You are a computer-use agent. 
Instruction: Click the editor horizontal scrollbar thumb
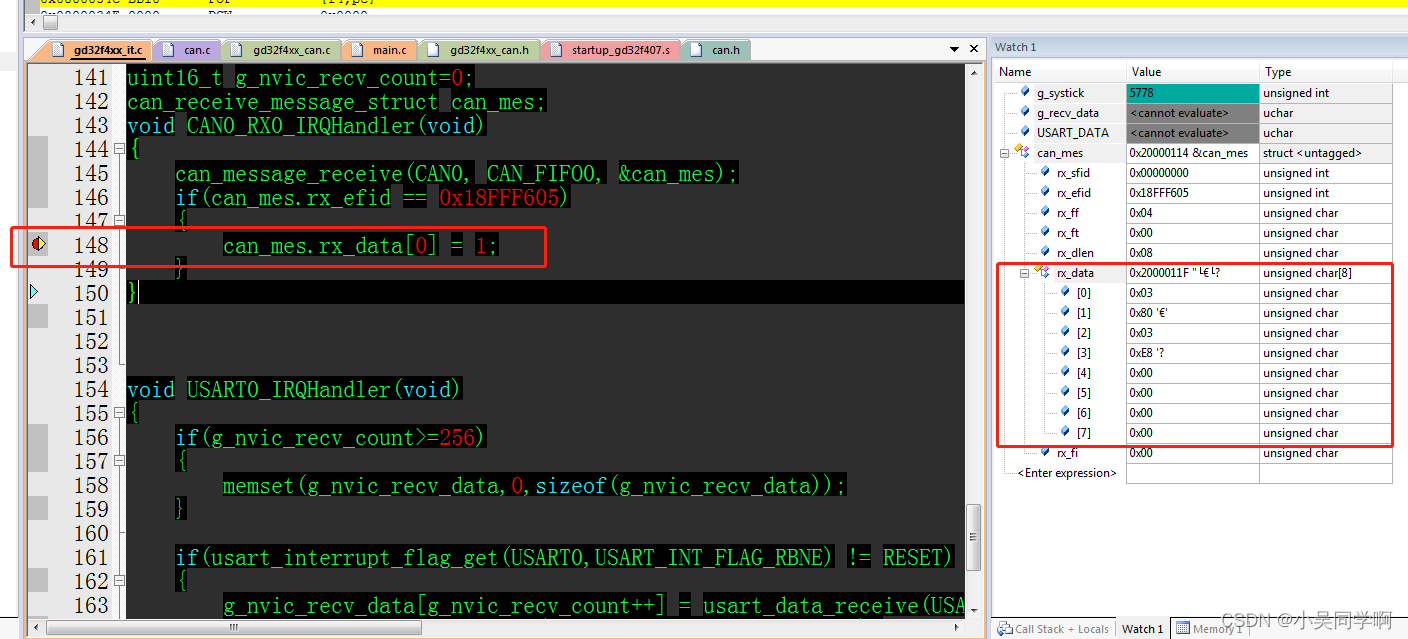(235, 628)
